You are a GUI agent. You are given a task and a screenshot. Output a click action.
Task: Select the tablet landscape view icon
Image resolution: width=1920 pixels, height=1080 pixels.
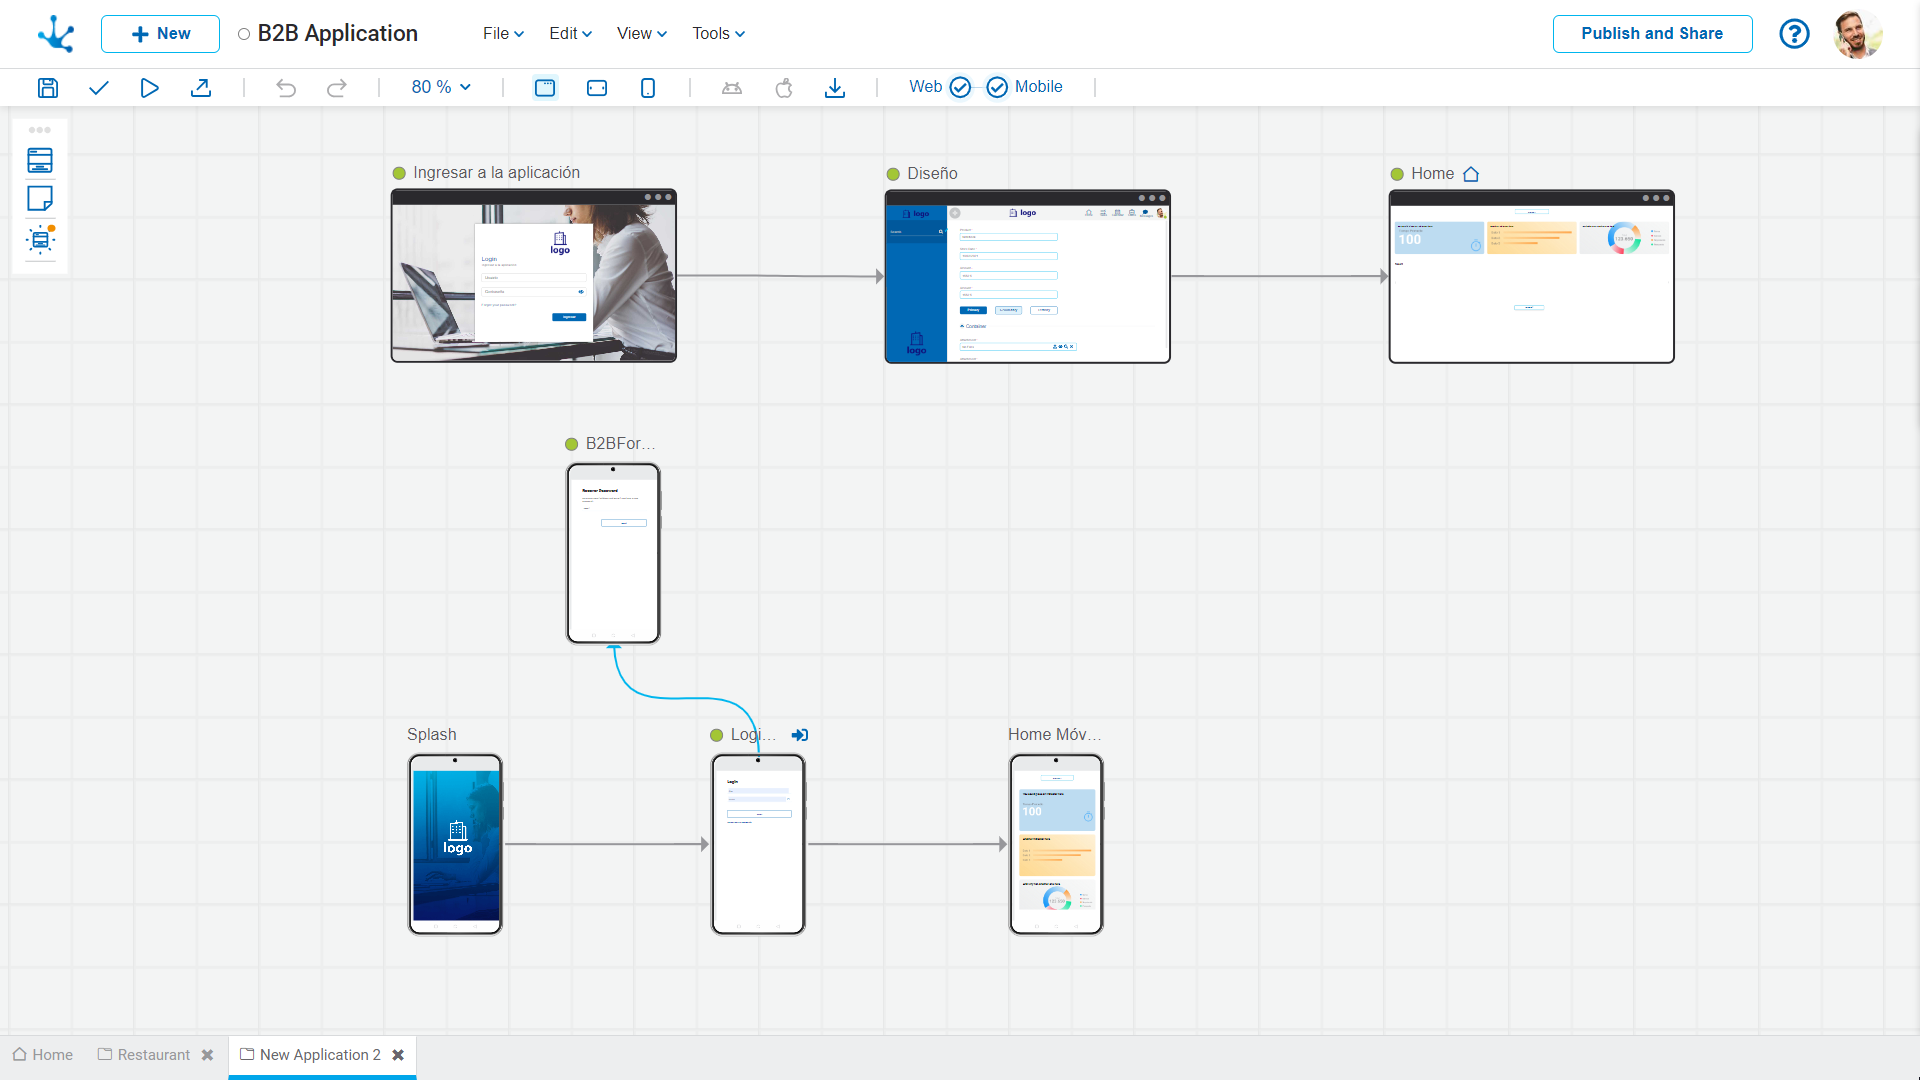(597, 88)
